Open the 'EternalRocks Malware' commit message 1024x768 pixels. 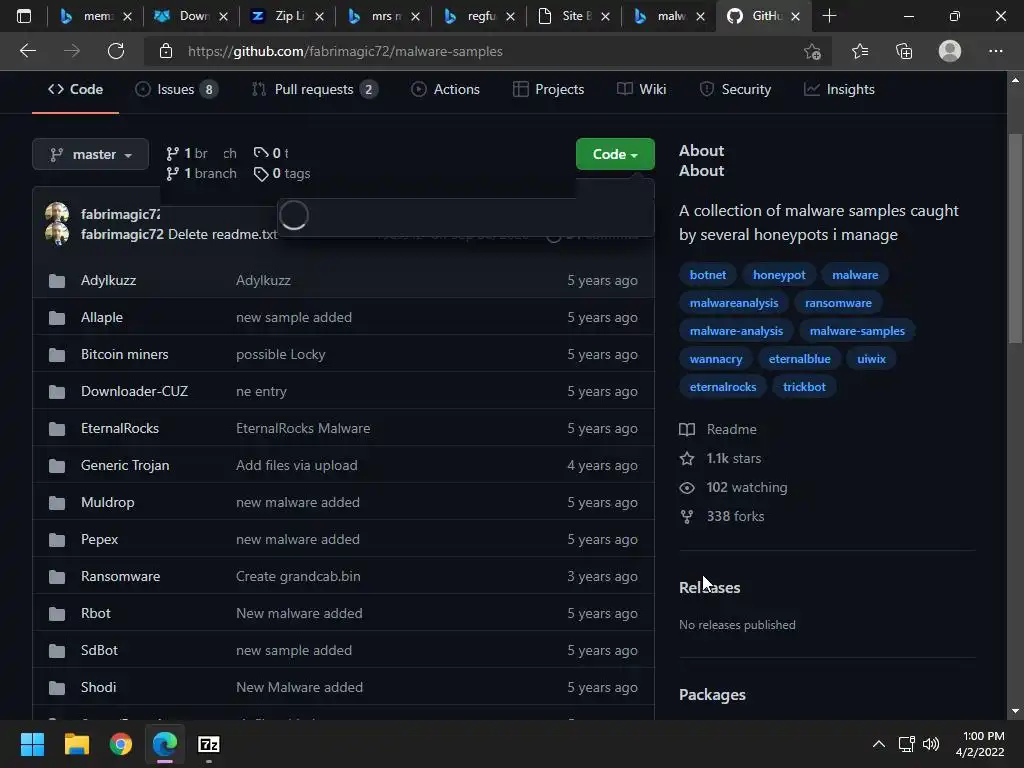[303, 428]
